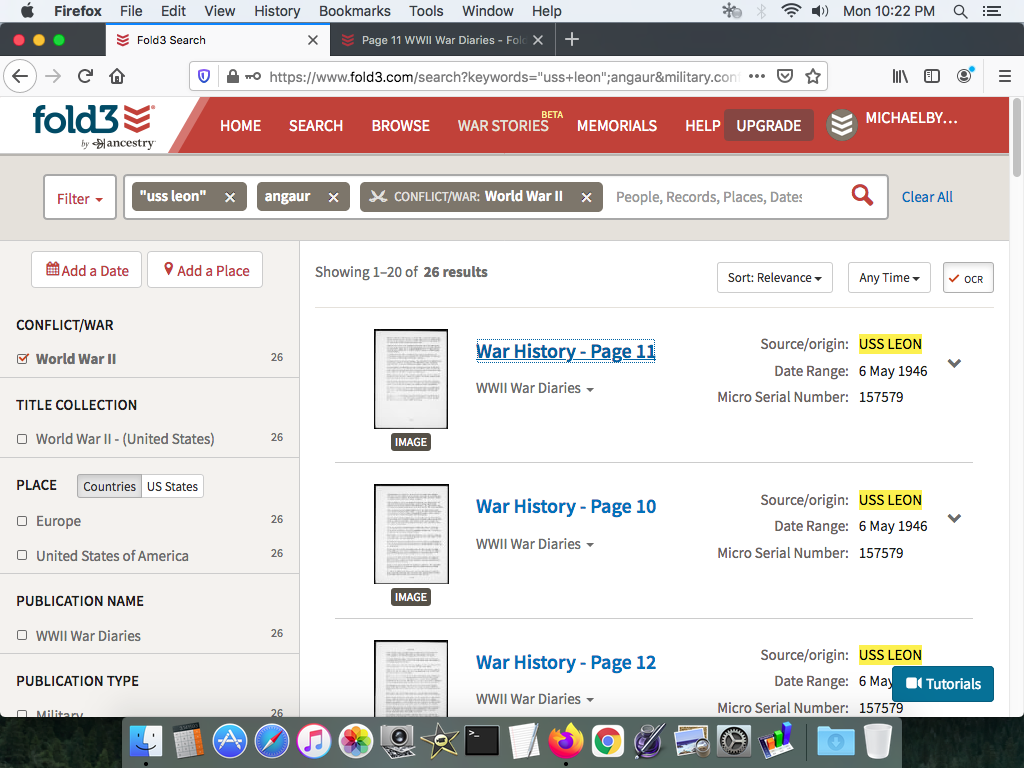
Task: Open War History - Page 10 link
Action: 566,506
